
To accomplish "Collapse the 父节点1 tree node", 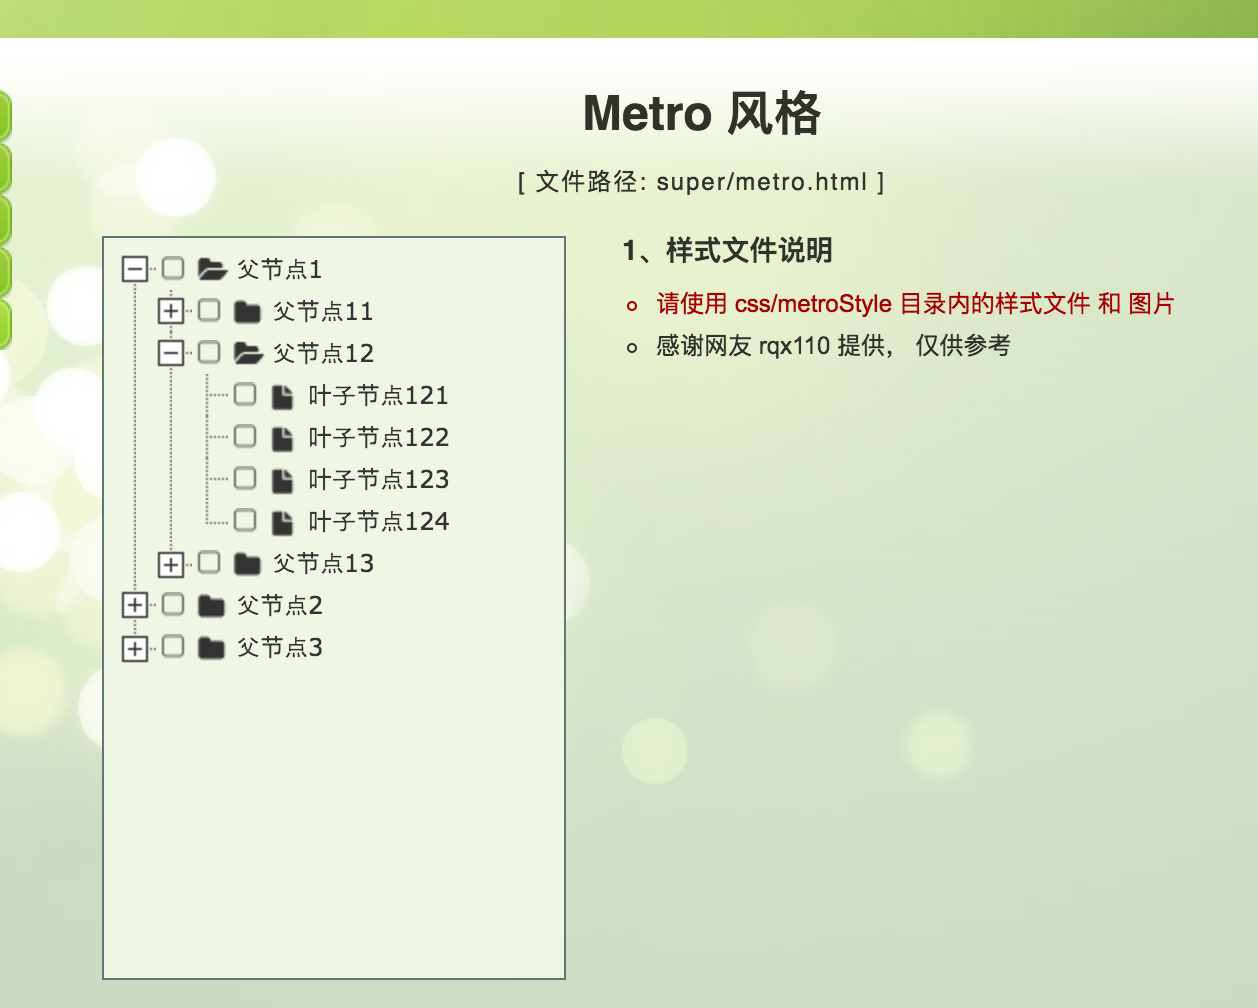I will click(x=136, y=268).
